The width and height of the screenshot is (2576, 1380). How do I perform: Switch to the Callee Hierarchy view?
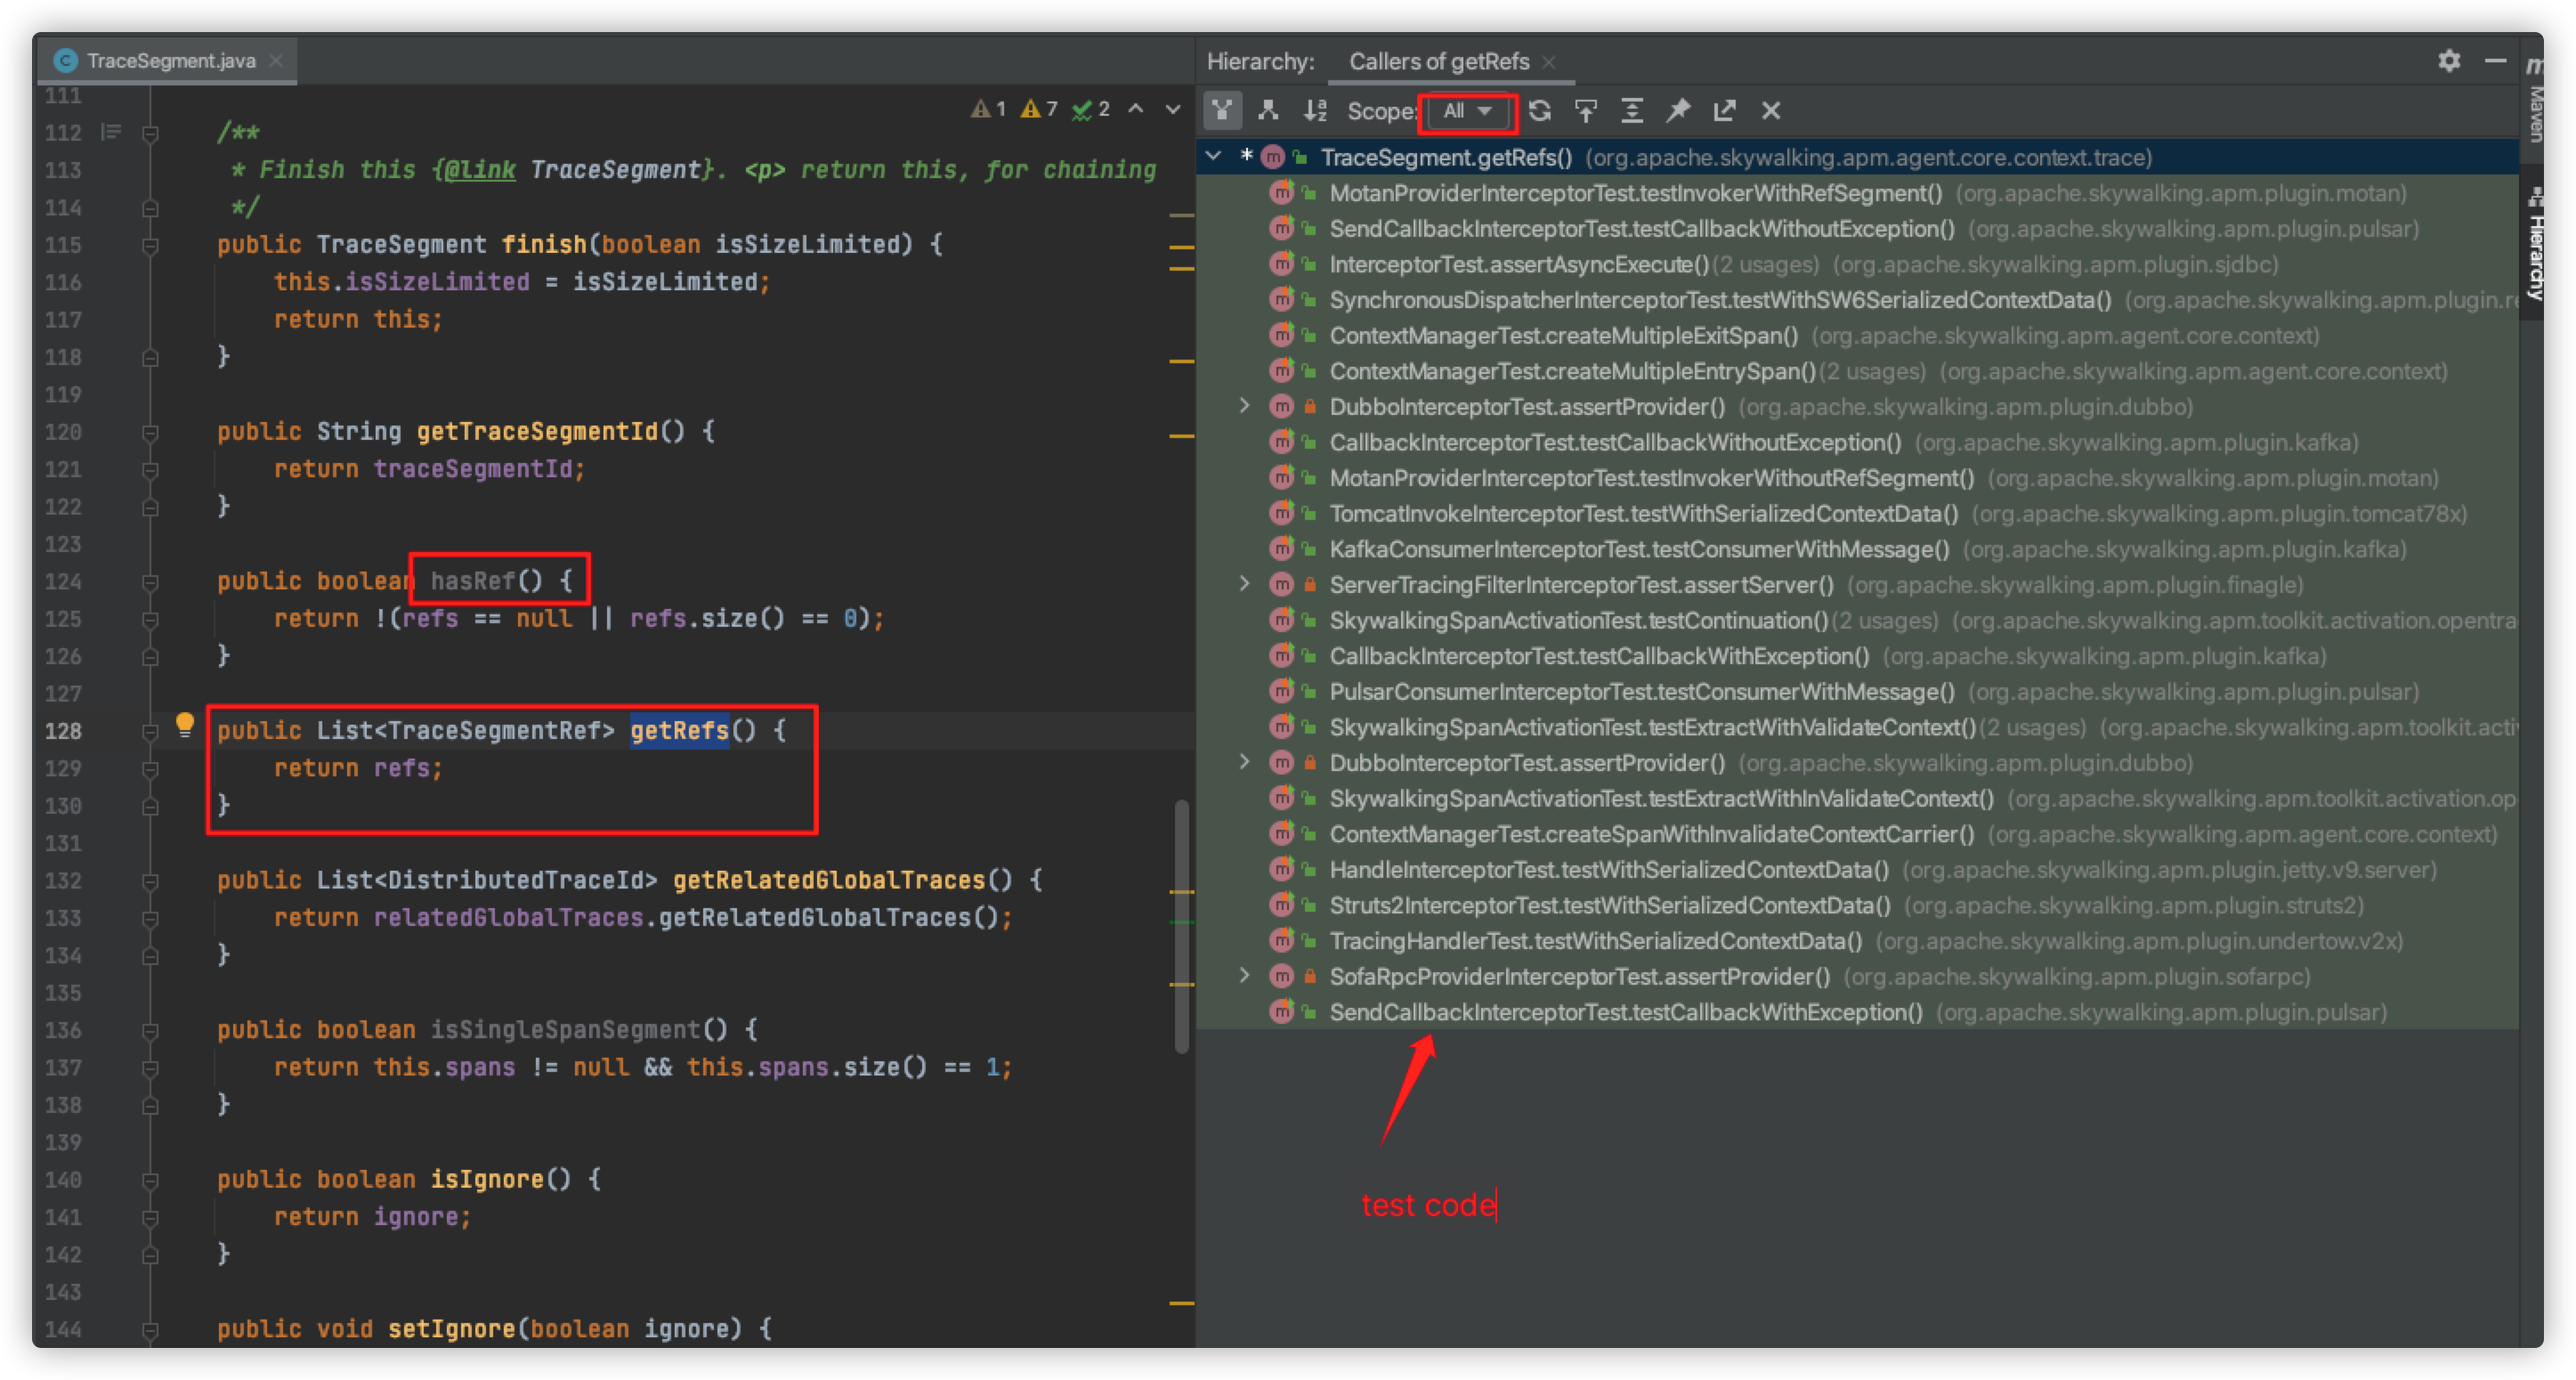point(1268,111)
